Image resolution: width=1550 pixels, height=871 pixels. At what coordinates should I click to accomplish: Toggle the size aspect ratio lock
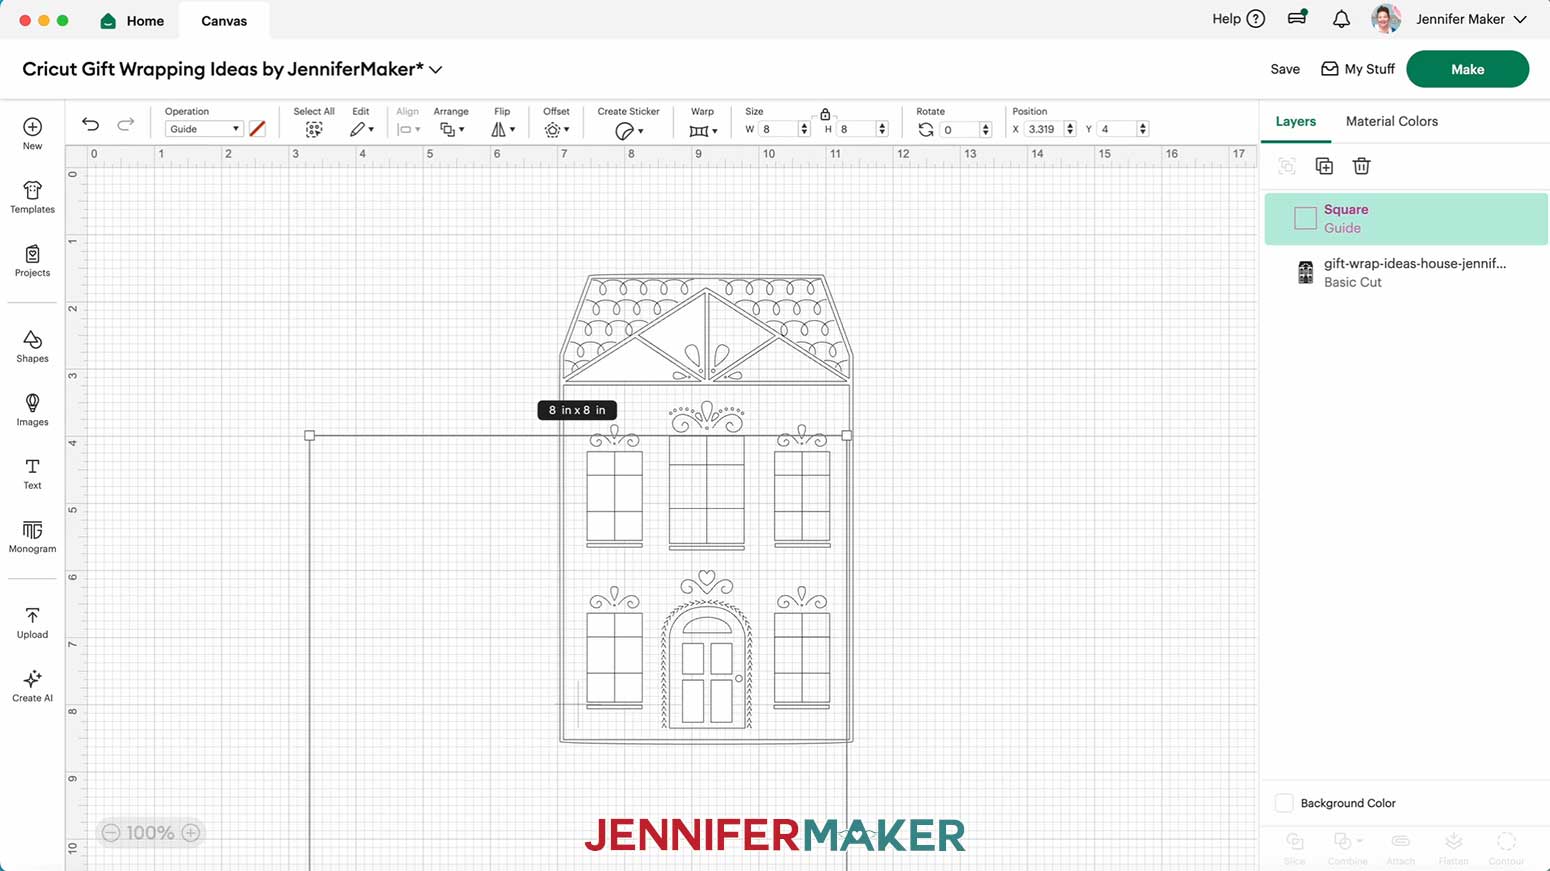pos(825,115)
